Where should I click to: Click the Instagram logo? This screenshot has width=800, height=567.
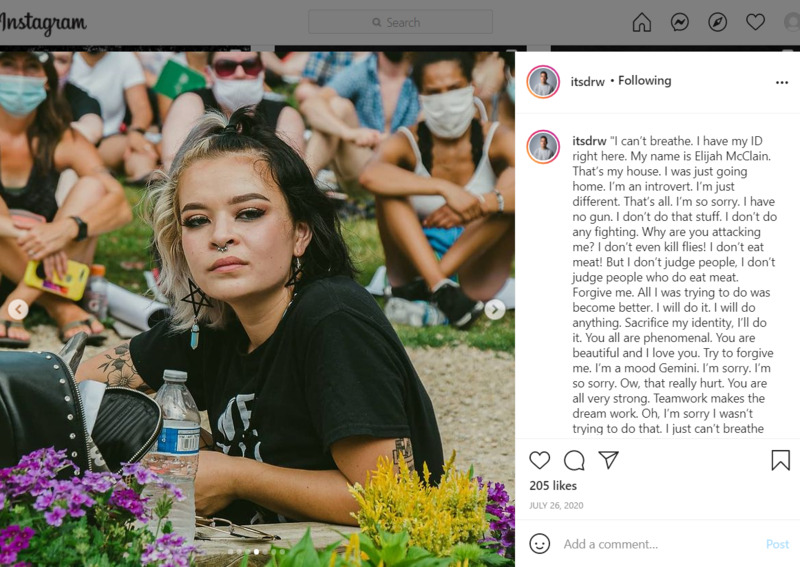tap(43, 23)
